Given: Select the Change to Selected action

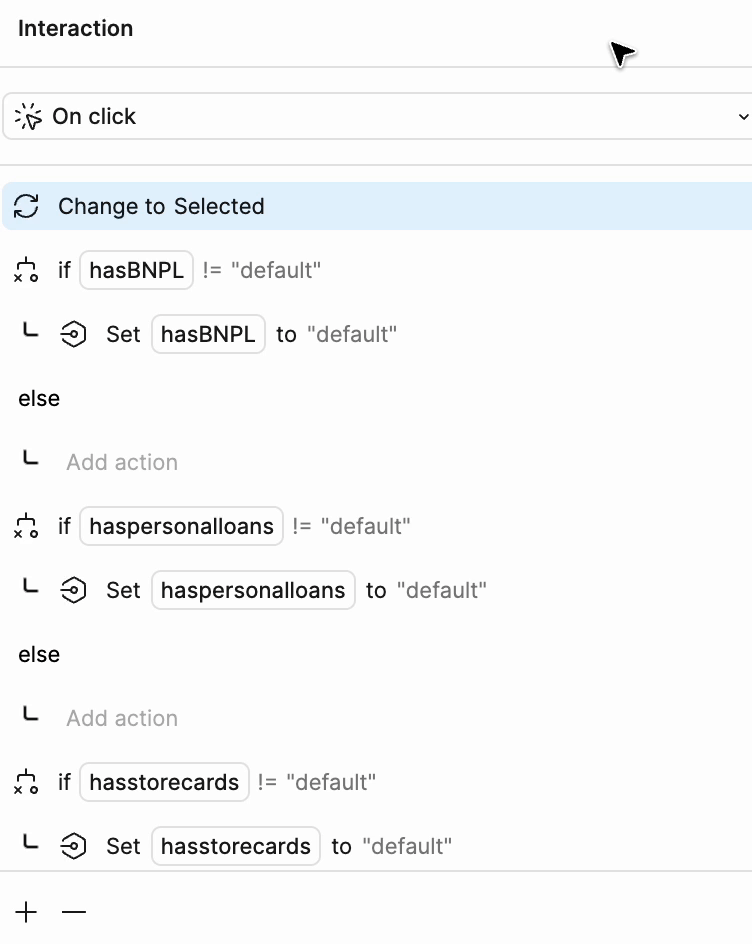Looking at the screenshot, I should click(161, 206).
